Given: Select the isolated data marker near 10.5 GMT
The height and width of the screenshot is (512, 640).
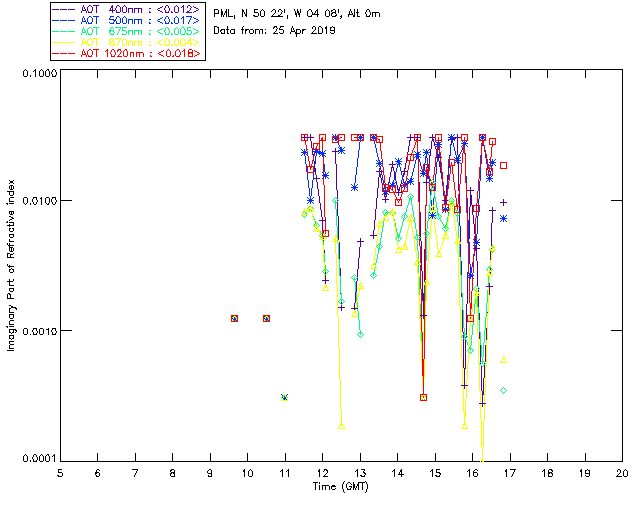Looking at the screenshot, I should click(x=266, y=318).
